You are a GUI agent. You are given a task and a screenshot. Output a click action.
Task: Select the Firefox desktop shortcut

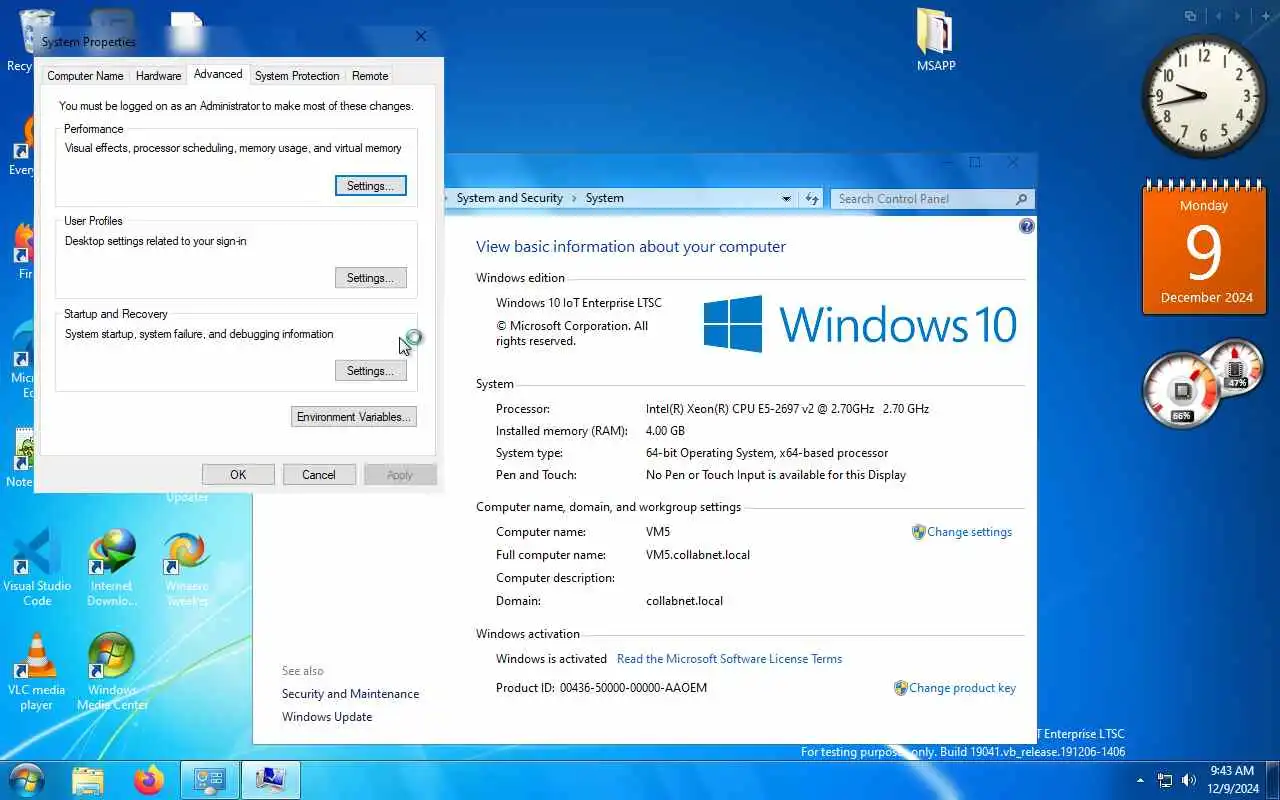(x=22, y=250)
